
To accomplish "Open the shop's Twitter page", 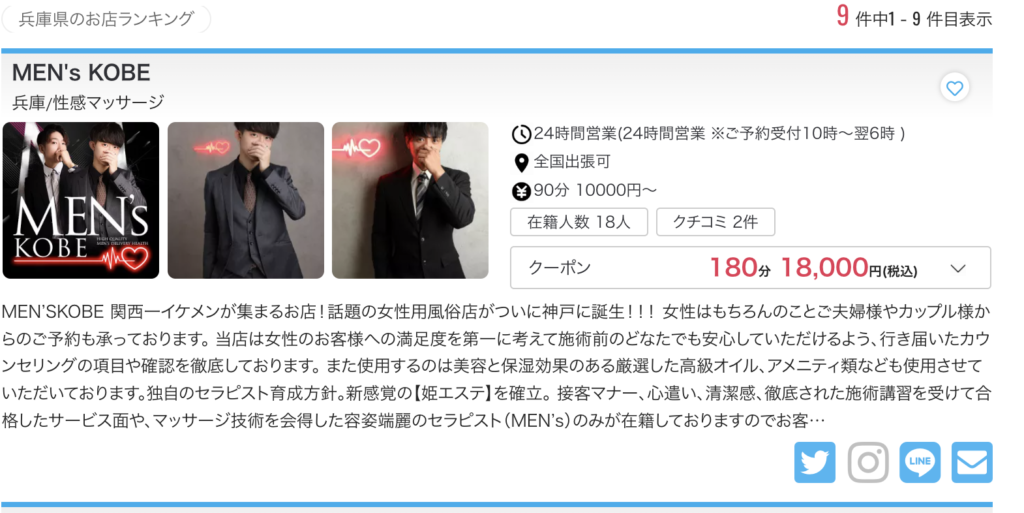I will tap(814, 462).
